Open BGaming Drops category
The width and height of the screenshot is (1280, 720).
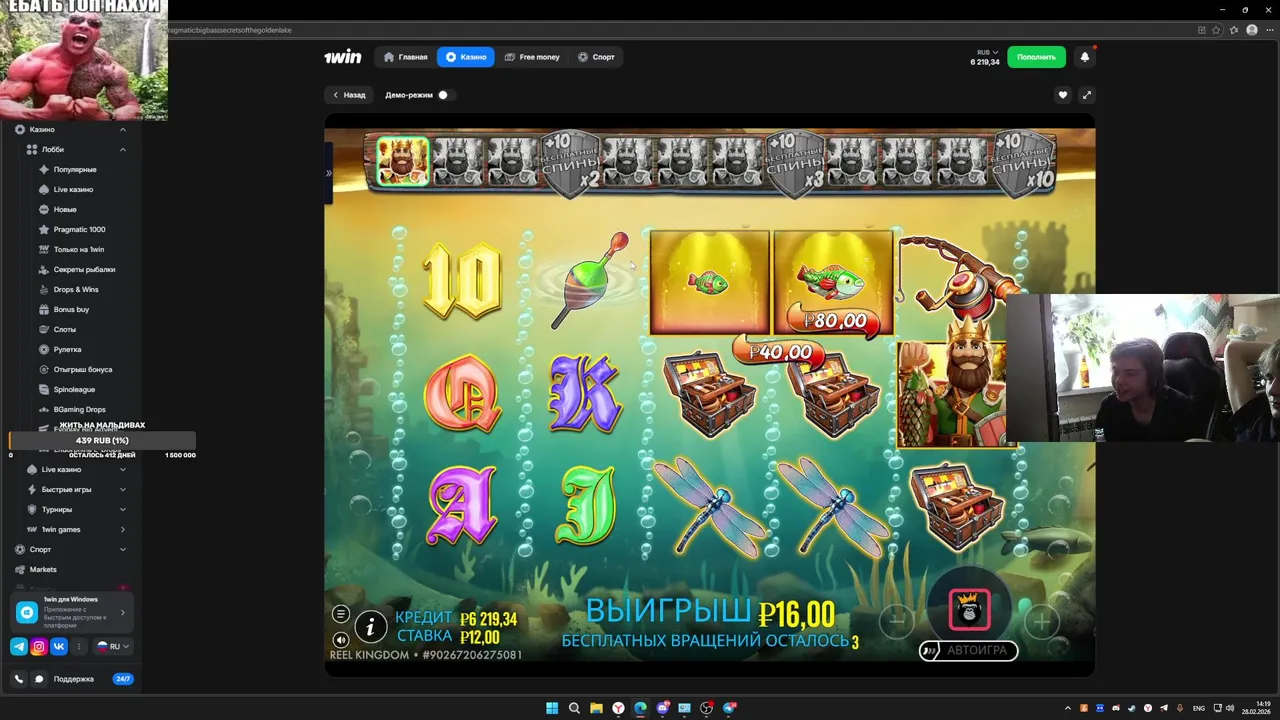[79, 409]
